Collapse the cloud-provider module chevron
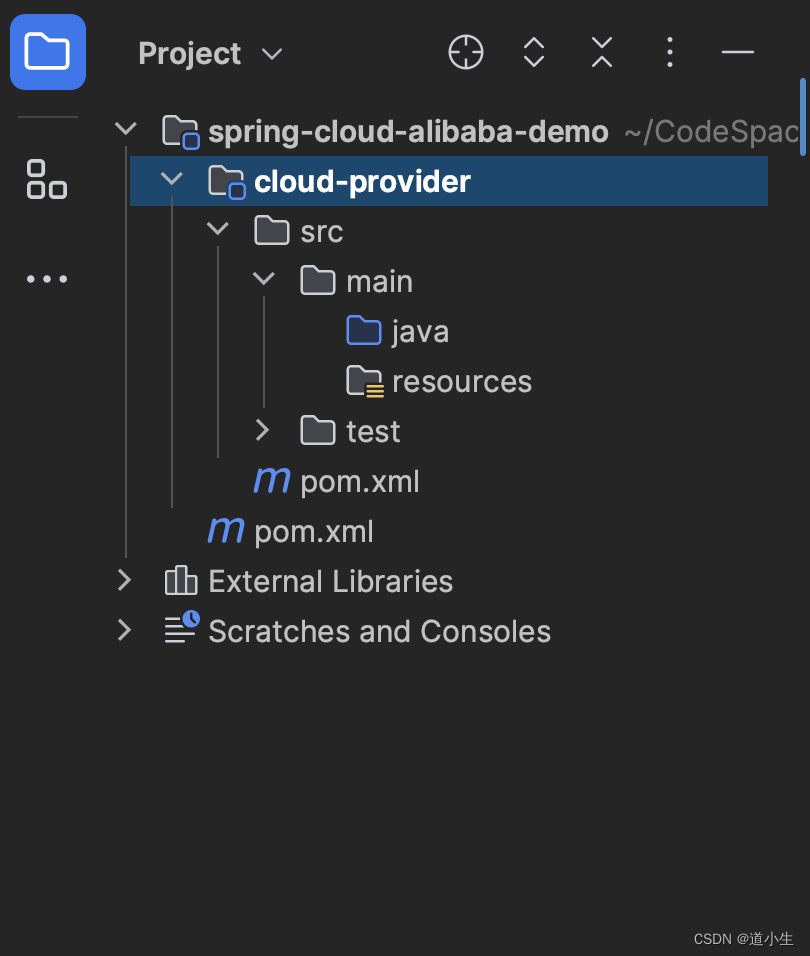The image size is (810, 956). coord(172,180)
